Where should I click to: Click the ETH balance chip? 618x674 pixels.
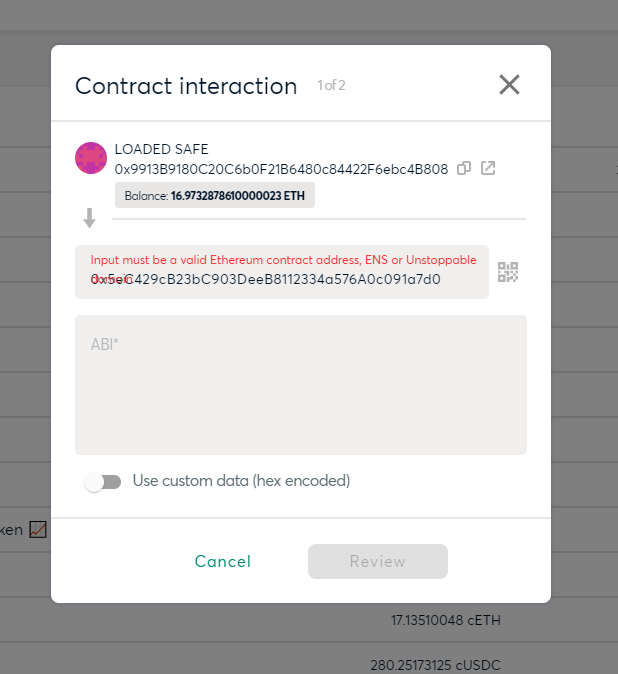215,196
